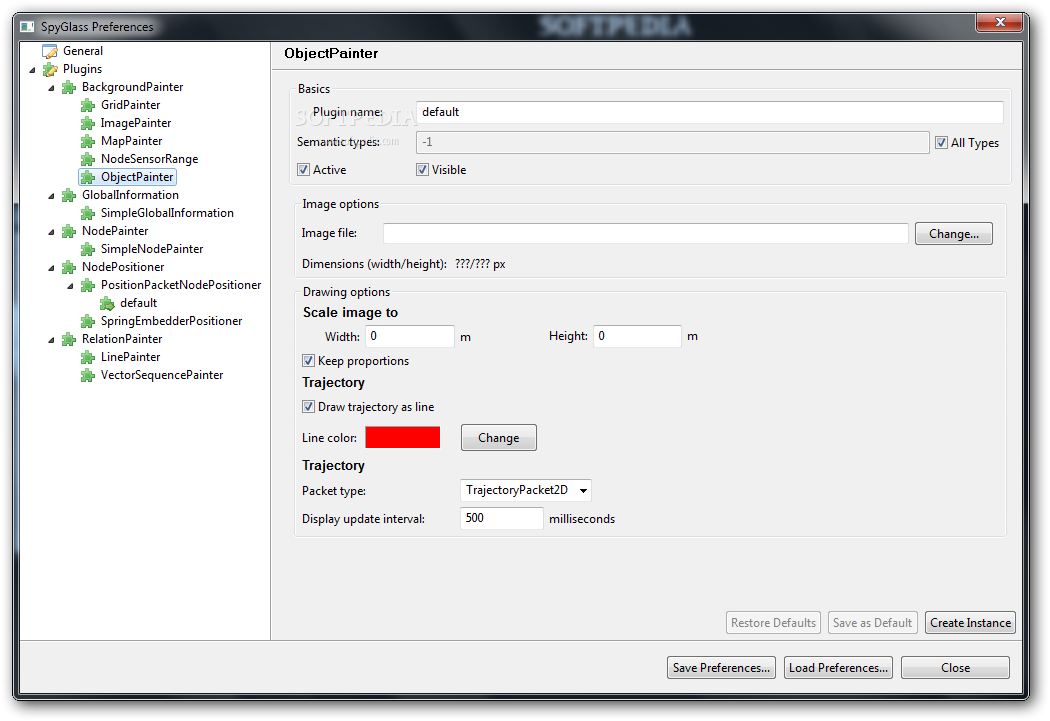Click the Load Preferences... button
1050x721 pixels.
click(838, 667)
